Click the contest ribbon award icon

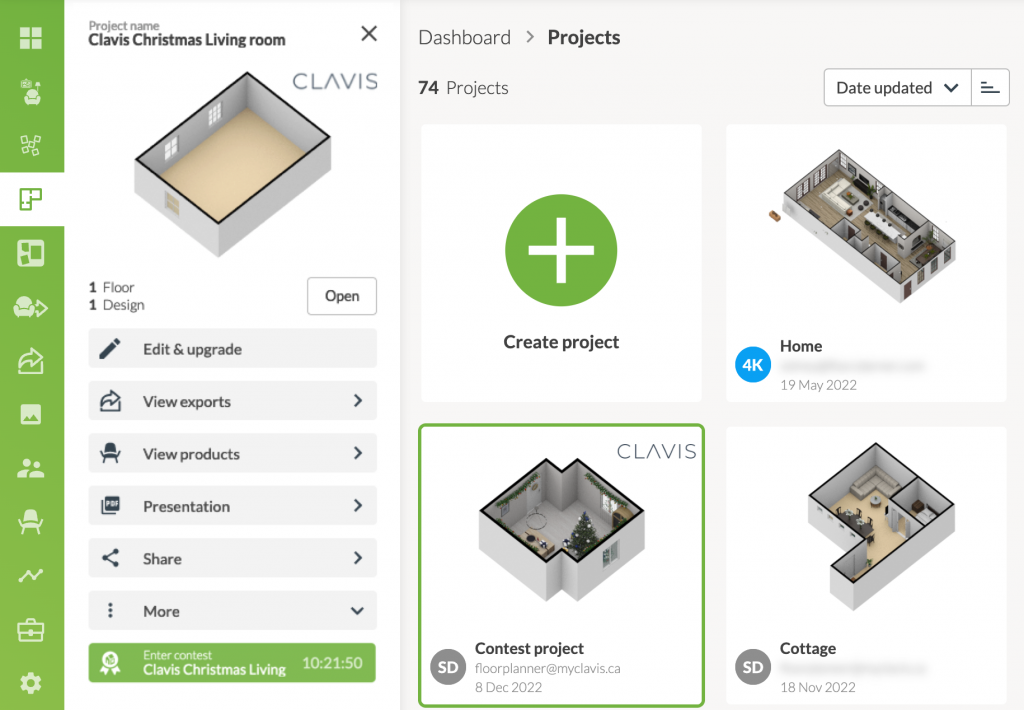click(x=110, y=664)
